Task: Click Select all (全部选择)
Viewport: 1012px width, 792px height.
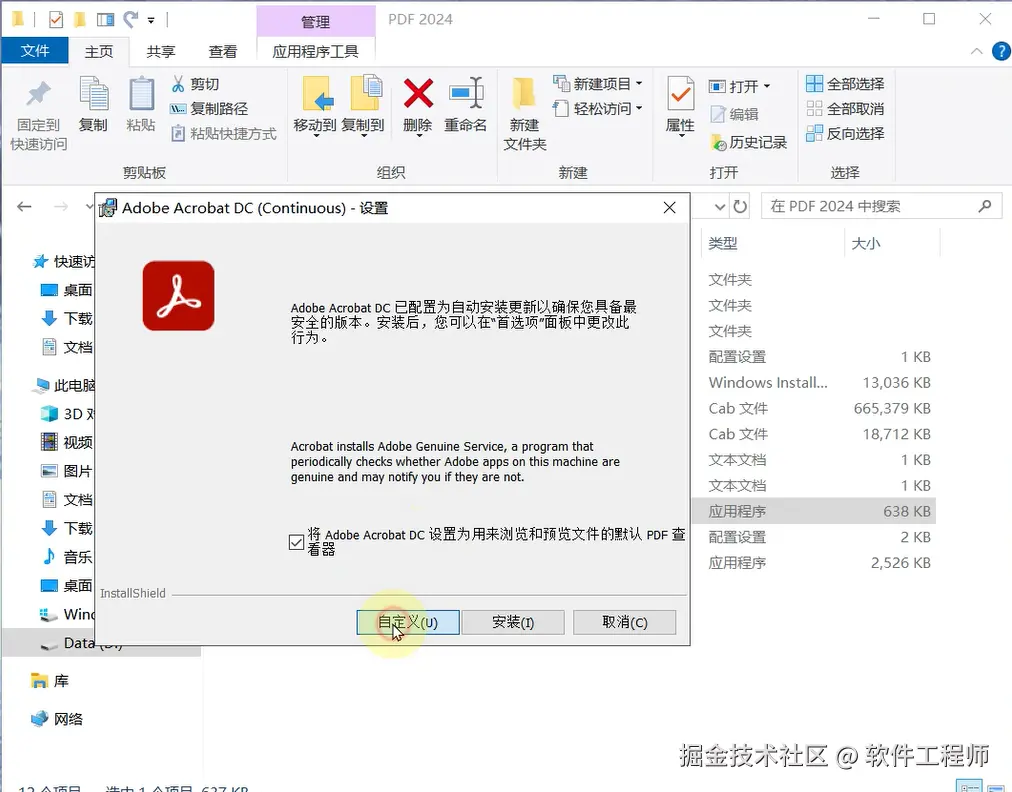Action: point(845,84)
